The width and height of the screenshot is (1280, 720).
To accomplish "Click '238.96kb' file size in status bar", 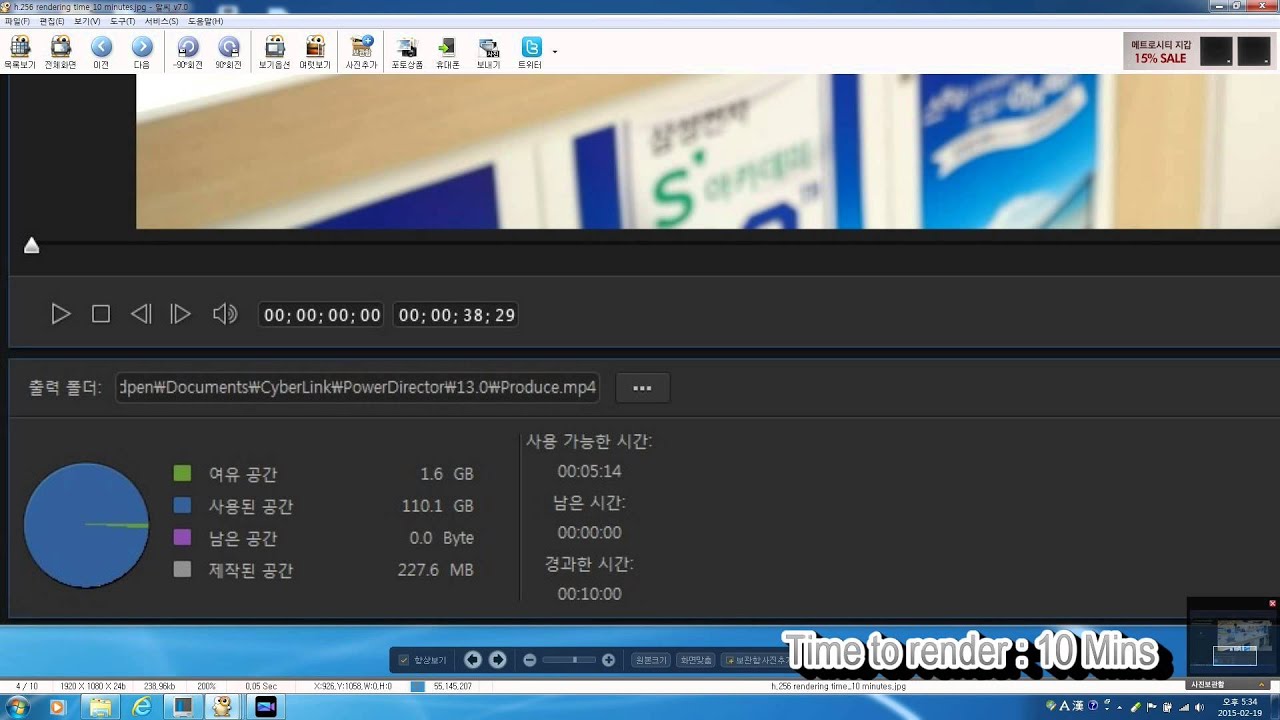I will click(160, 687).
